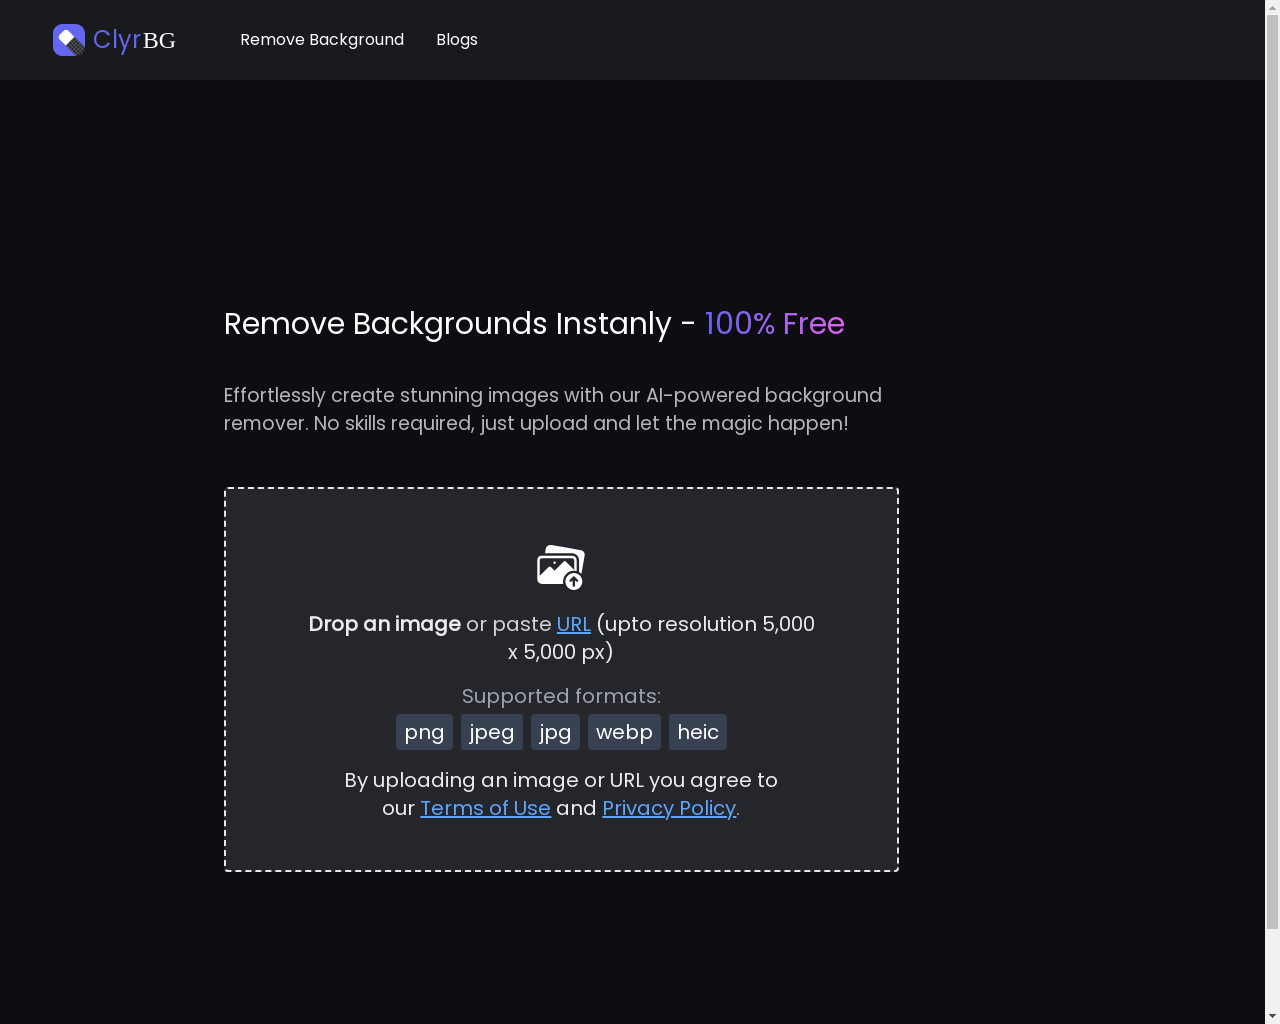Click the ClyrBG brand name text
Image resolution: width=1280 pixels, height=1024 pixels.
click(134, 40)
